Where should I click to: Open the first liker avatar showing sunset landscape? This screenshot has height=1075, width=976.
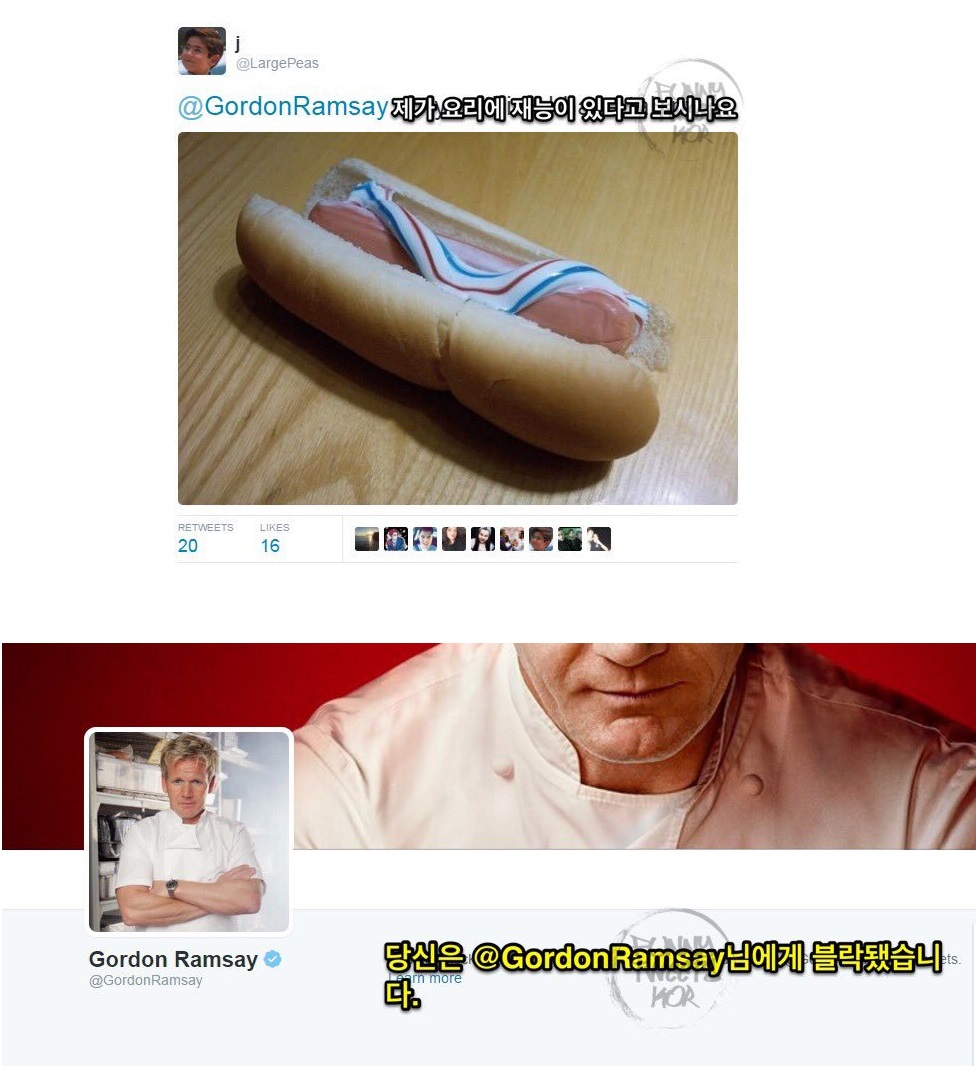367,539
